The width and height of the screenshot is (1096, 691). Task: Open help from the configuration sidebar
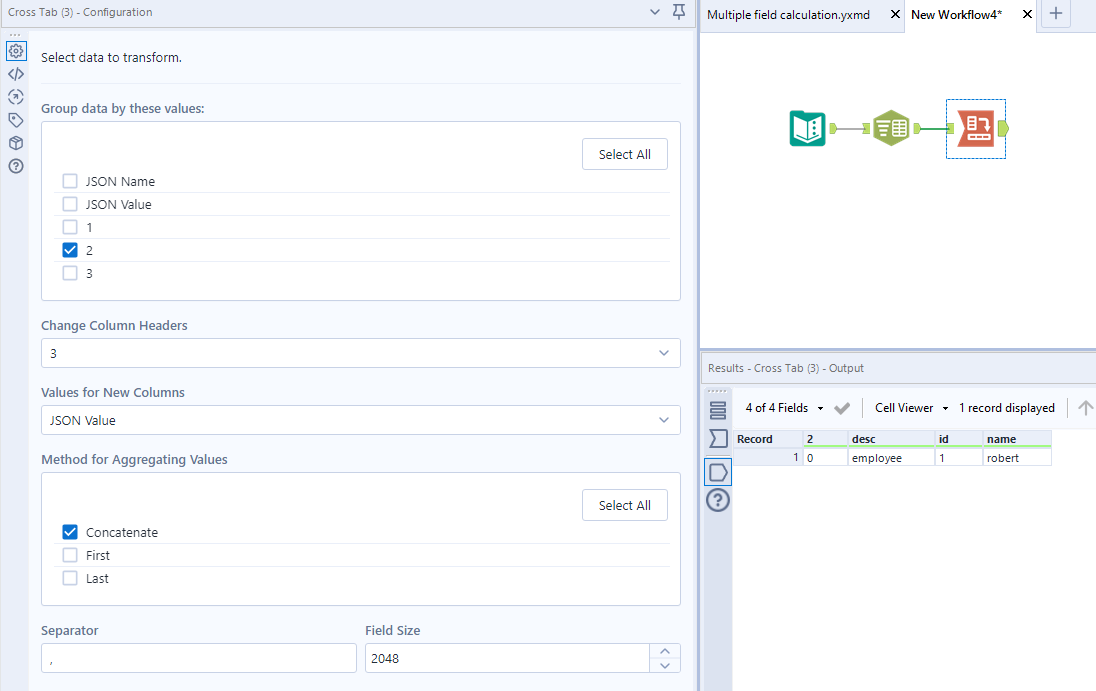coord(15,166)
